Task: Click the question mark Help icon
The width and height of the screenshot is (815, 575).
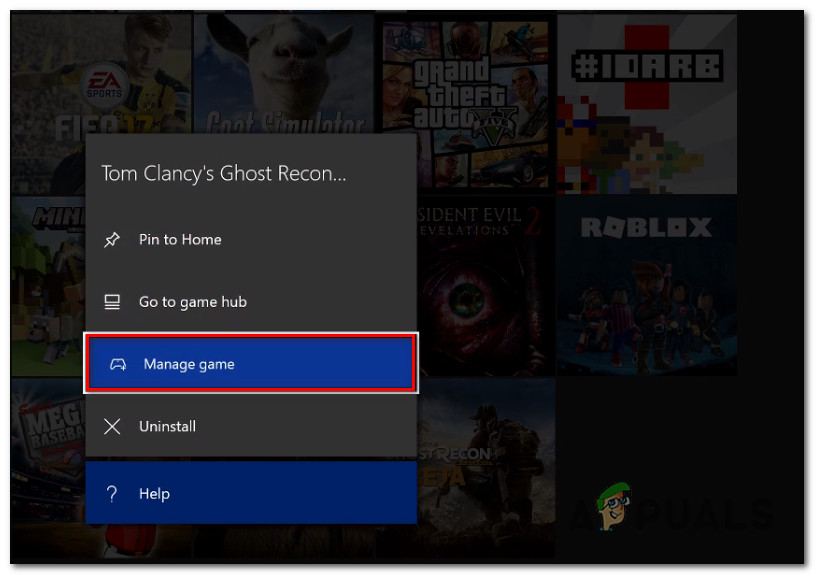Action: [111, 493]
